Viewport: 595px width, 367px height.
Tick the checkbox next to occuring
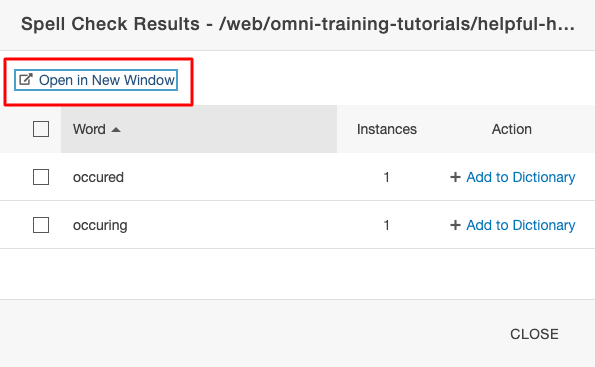pos(41,225)
